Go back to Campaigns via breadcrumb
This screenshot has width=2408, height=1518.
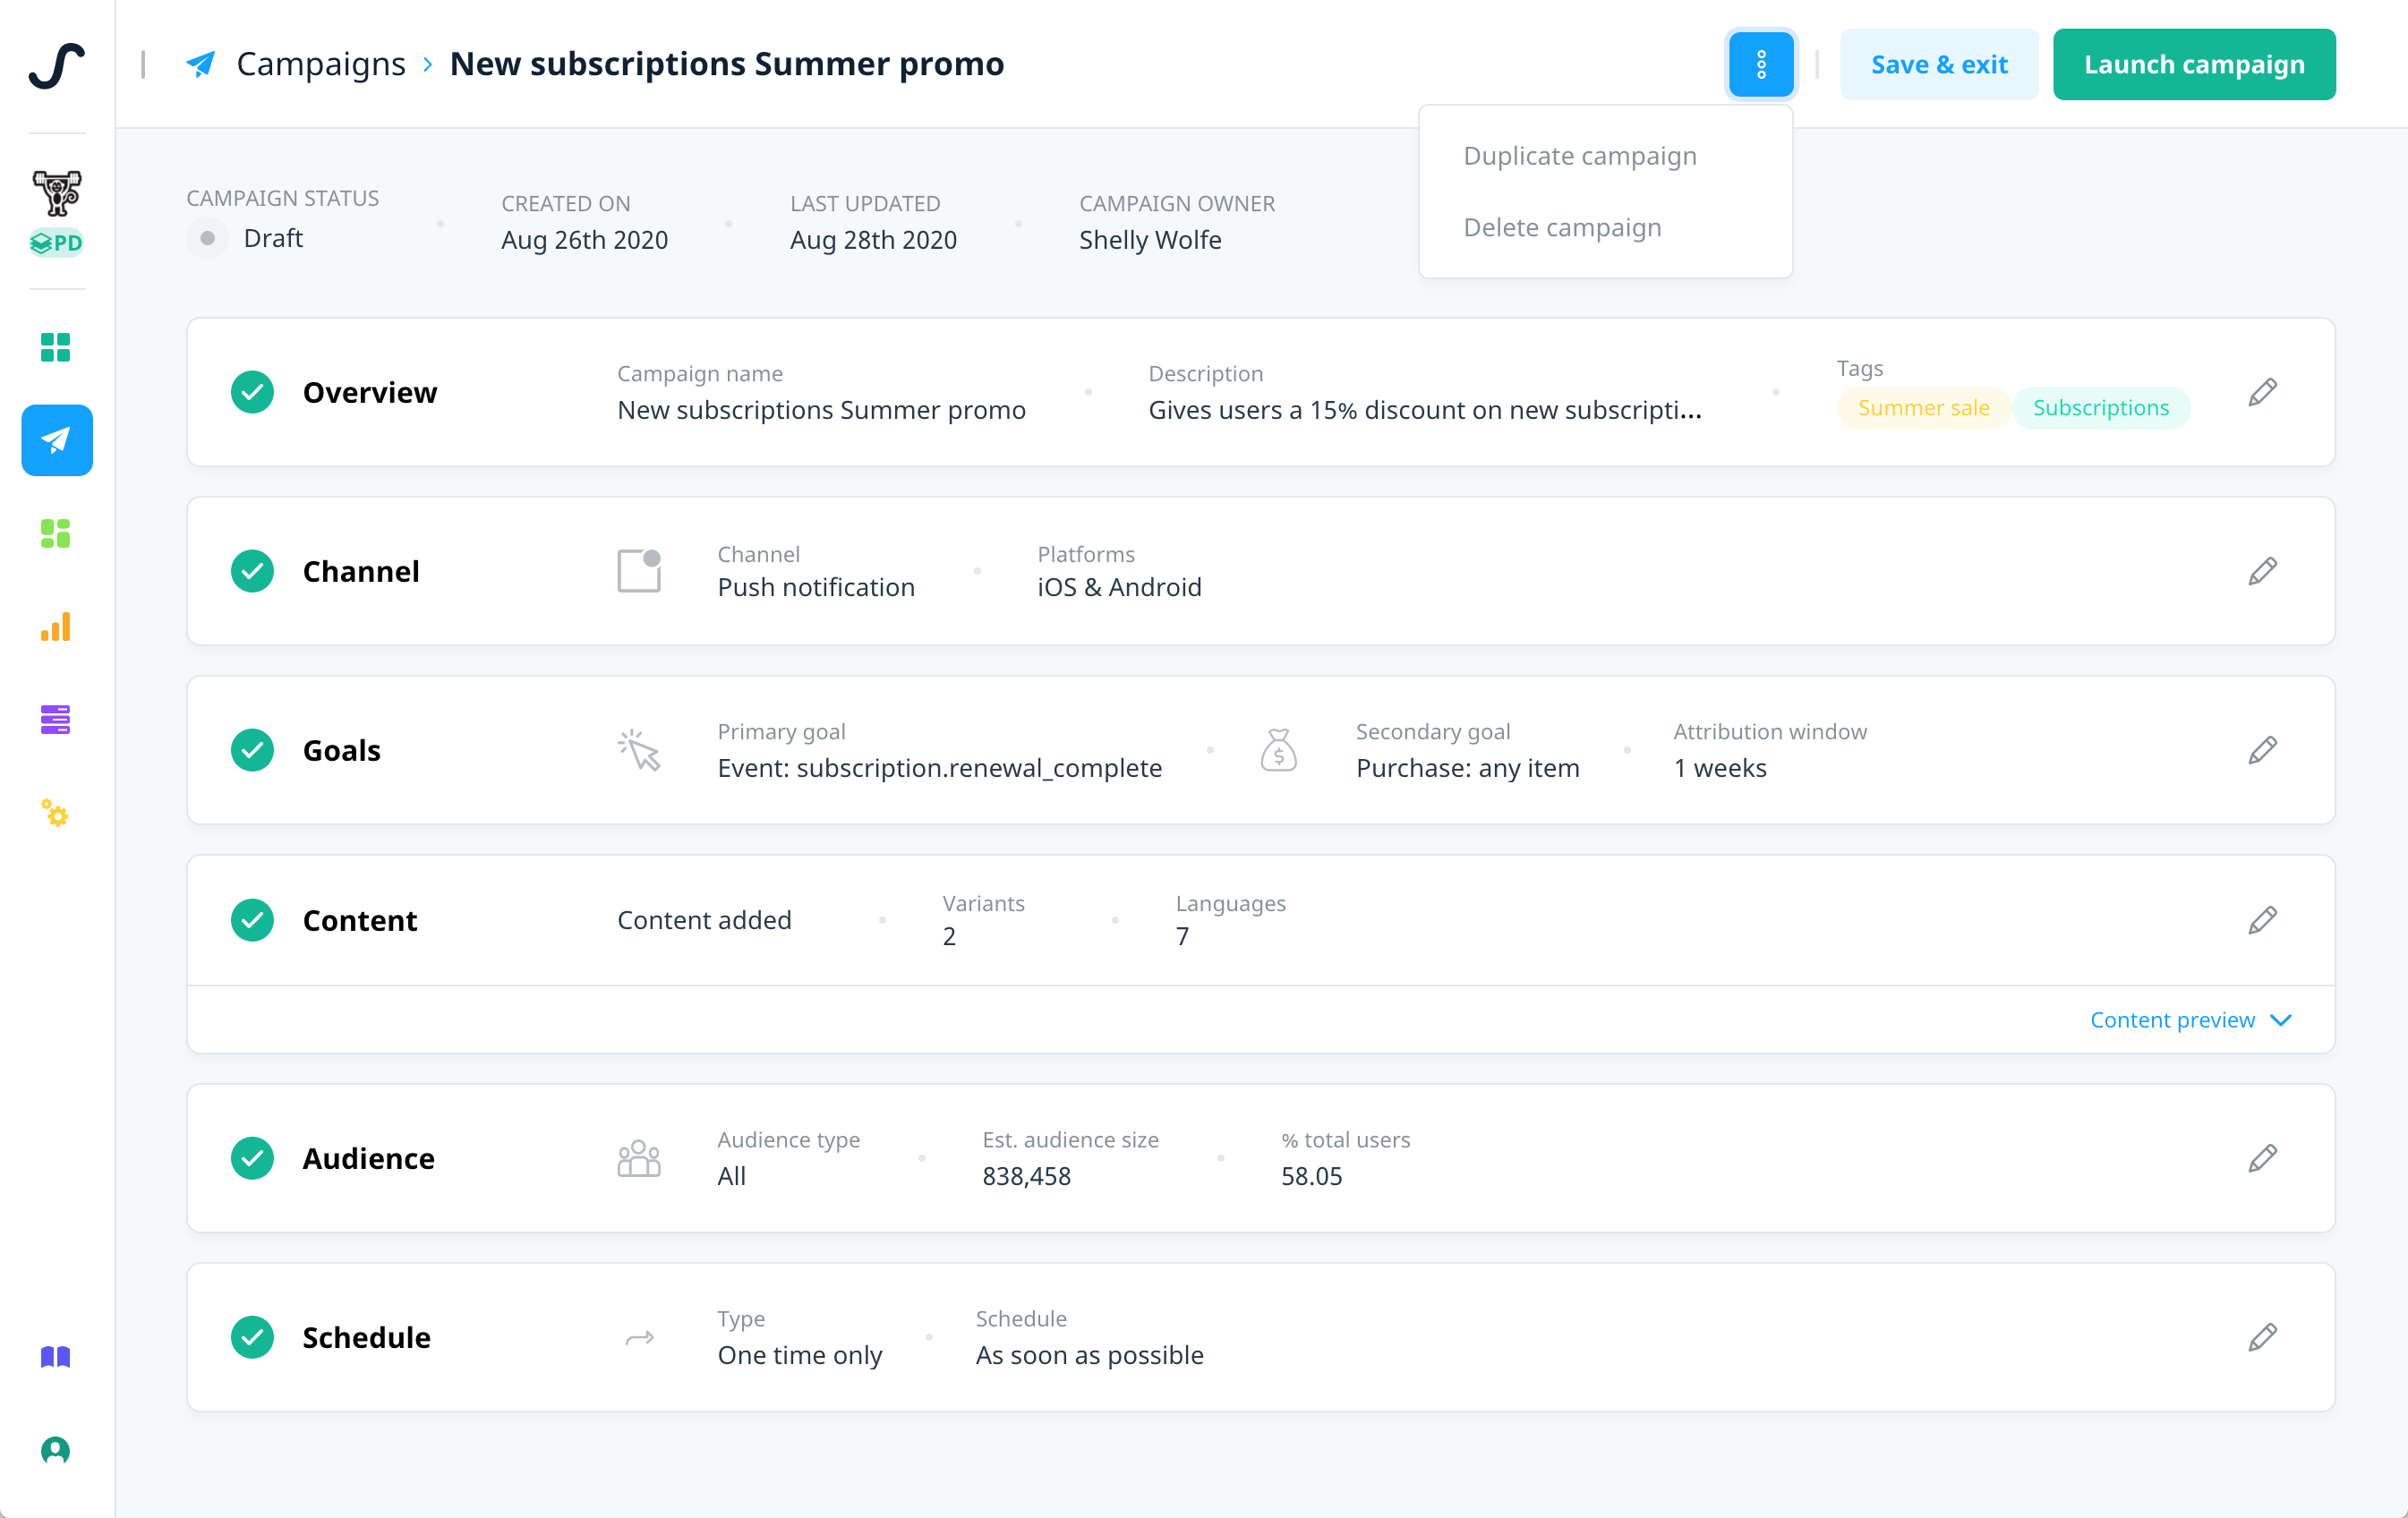click(321, 64)
